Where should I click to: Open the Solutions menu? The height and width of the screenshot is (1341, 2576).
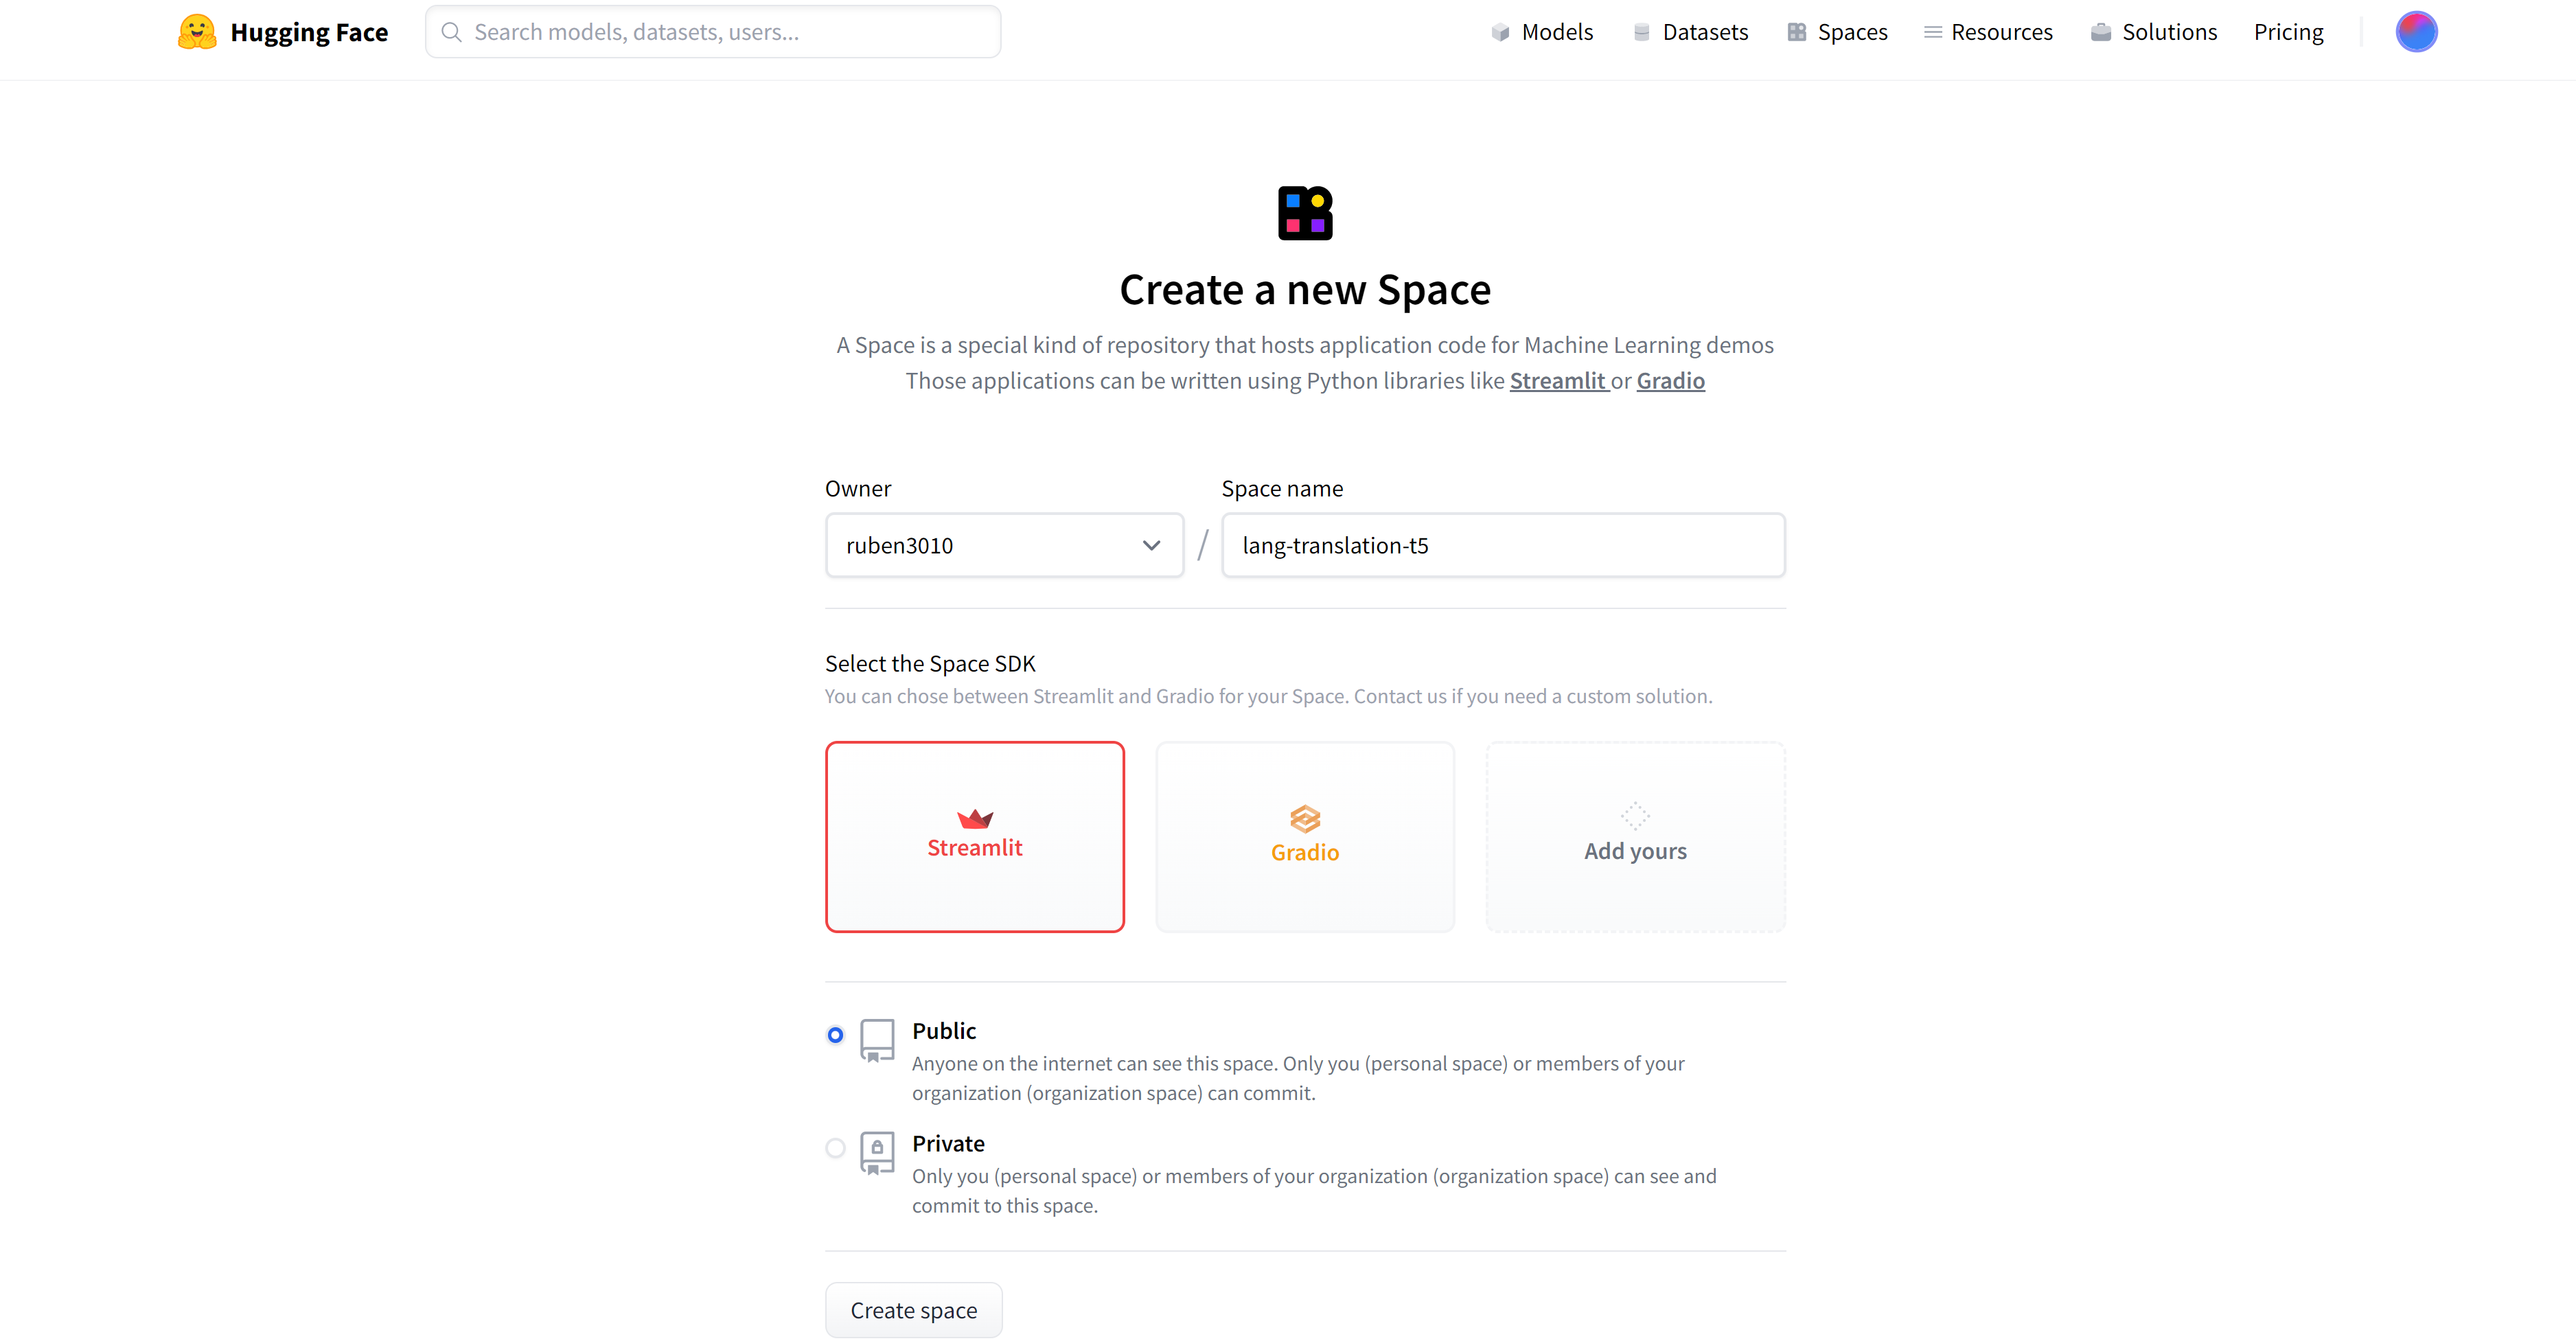pos(2154,32)
